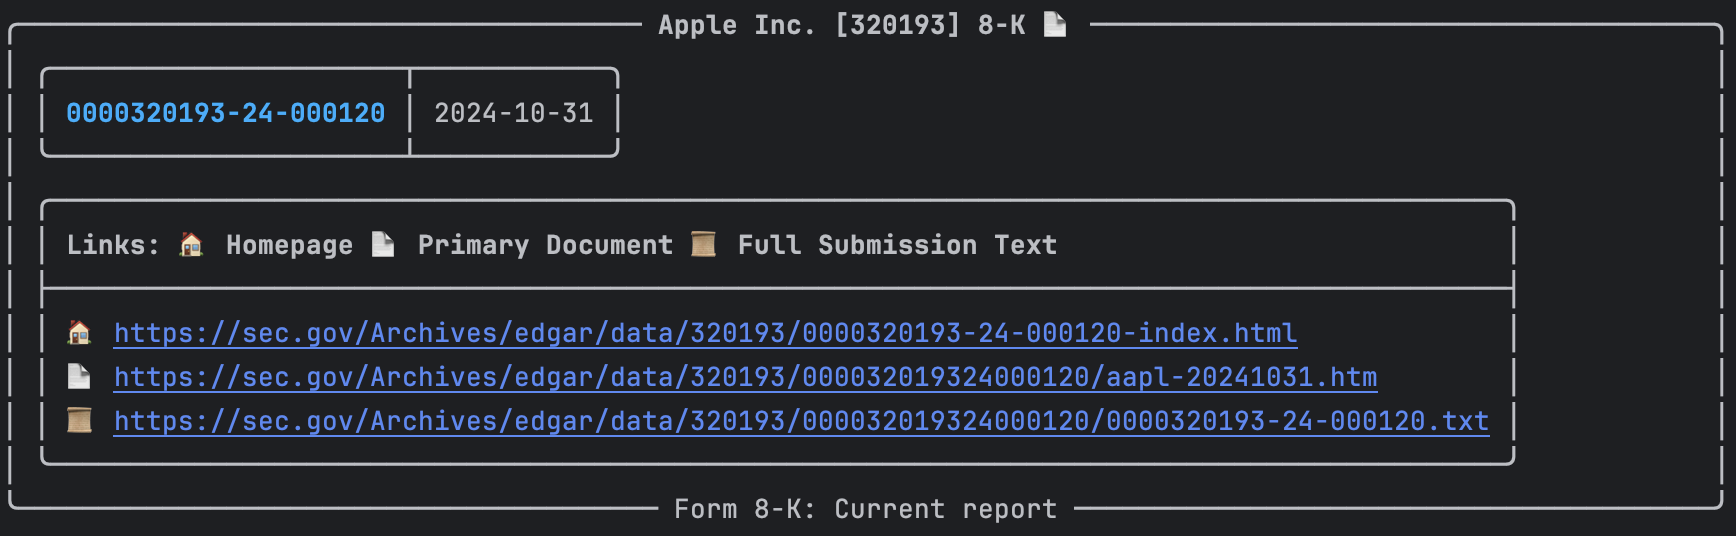Click the blue accession number 0000320193-24-000120

click(x=226, y=113)
